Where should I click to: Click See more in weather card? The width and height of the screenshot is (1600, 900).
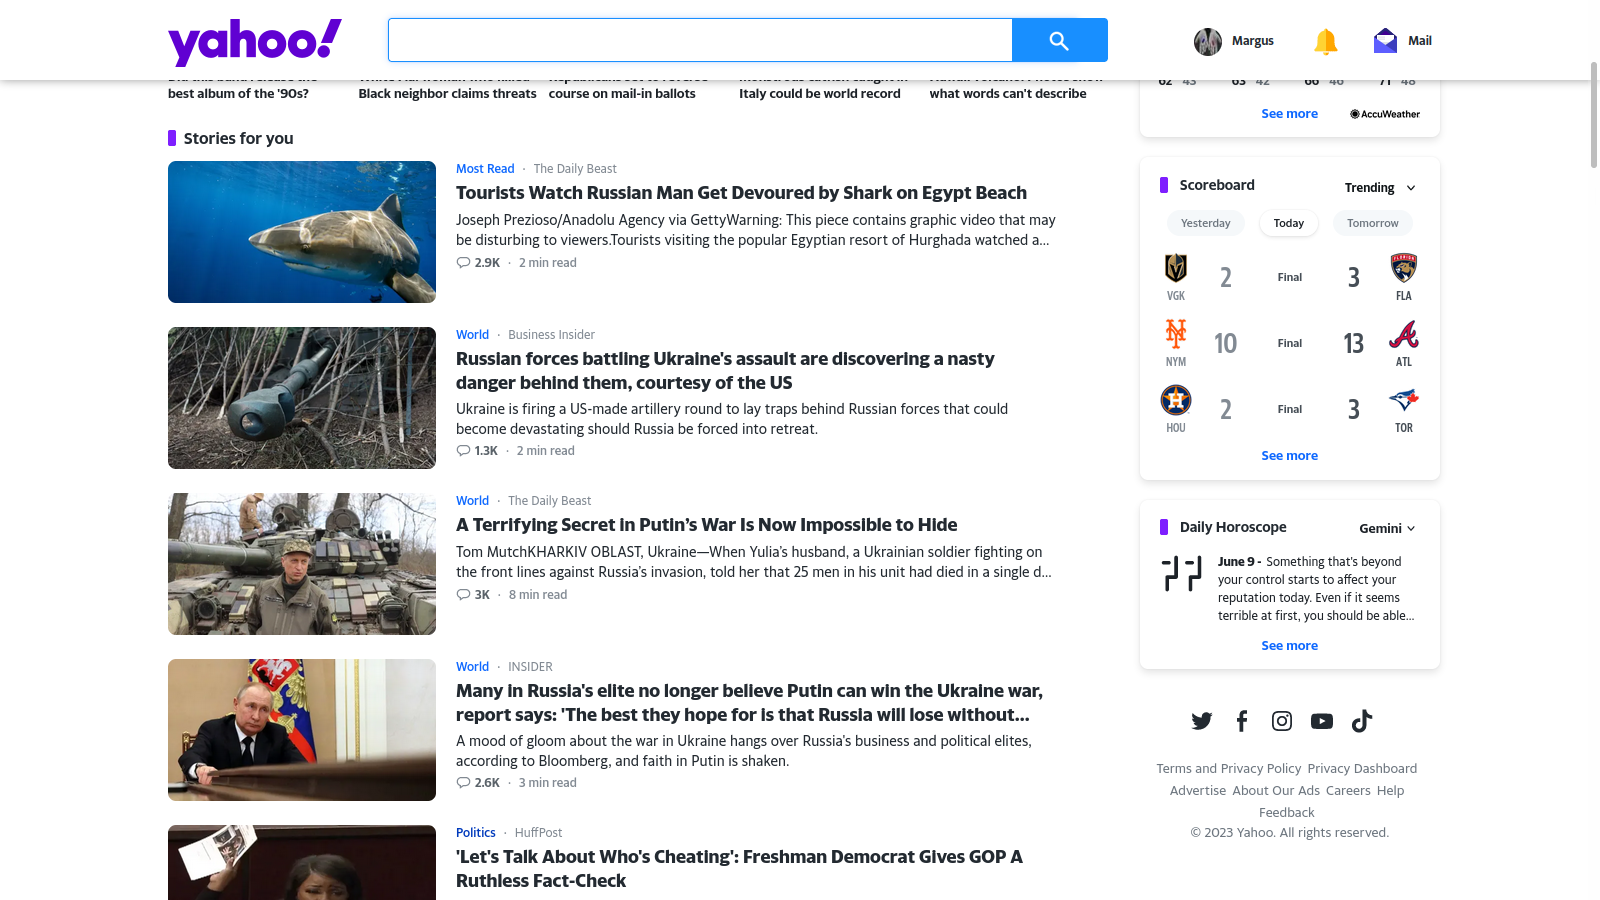pyautogui.click(x=1290, y=114)
